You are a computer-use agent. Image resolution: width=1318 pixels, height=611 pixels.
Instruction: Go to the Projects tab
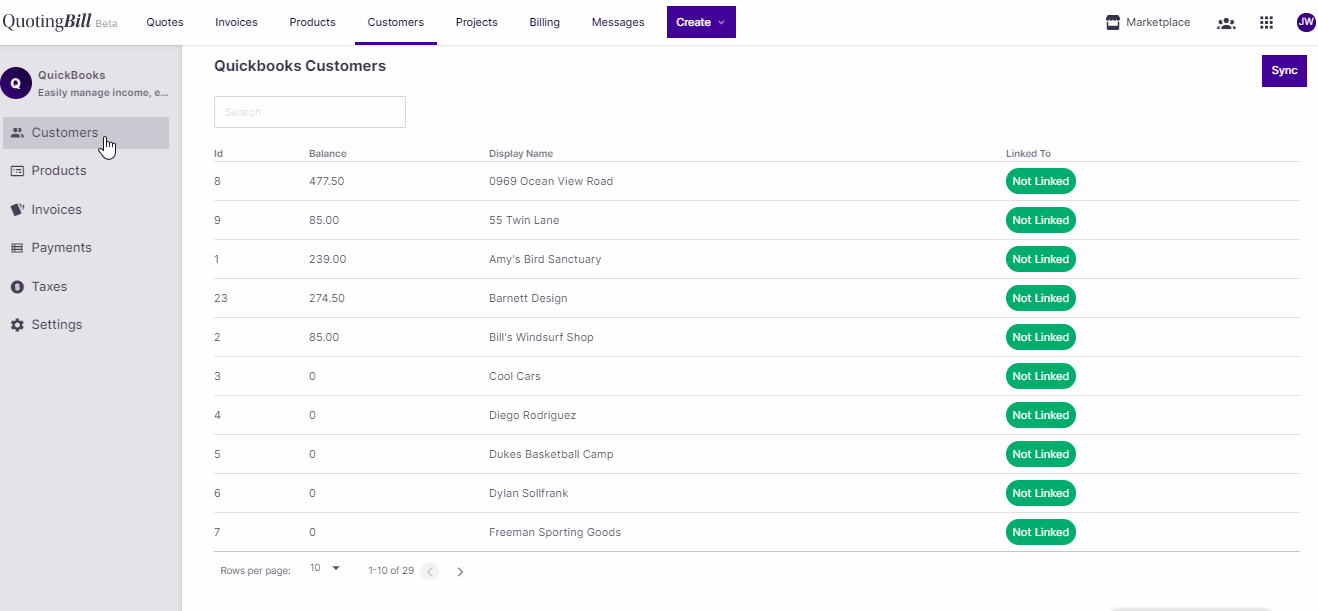(x=477, y=22)
